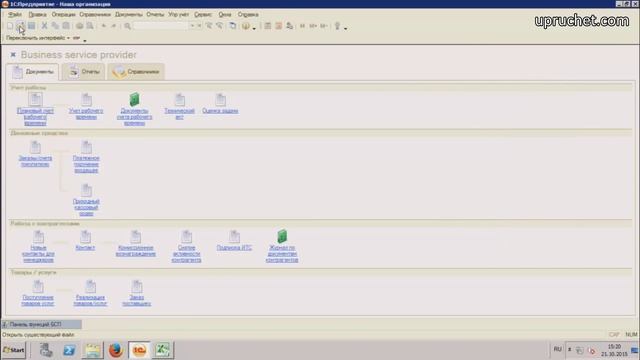Click the memory M- toolbar button

click(x=324, y=26)
